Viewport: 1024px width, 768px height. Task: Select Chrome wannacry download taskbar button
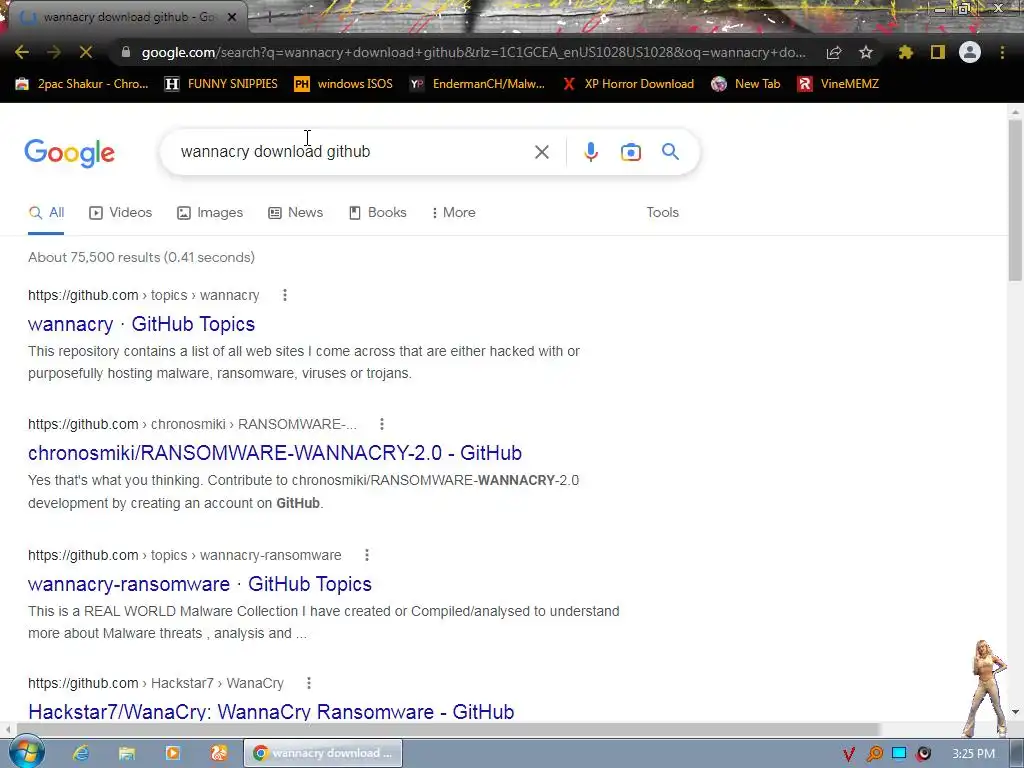point(323,753)
